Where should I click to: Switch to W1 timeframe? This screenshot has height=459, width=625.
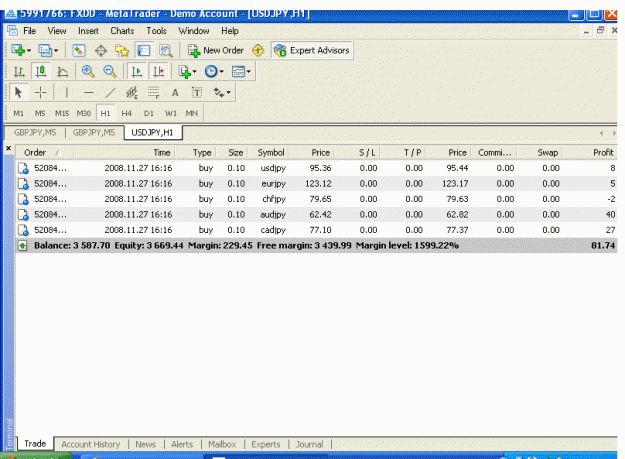coord(171,114)
